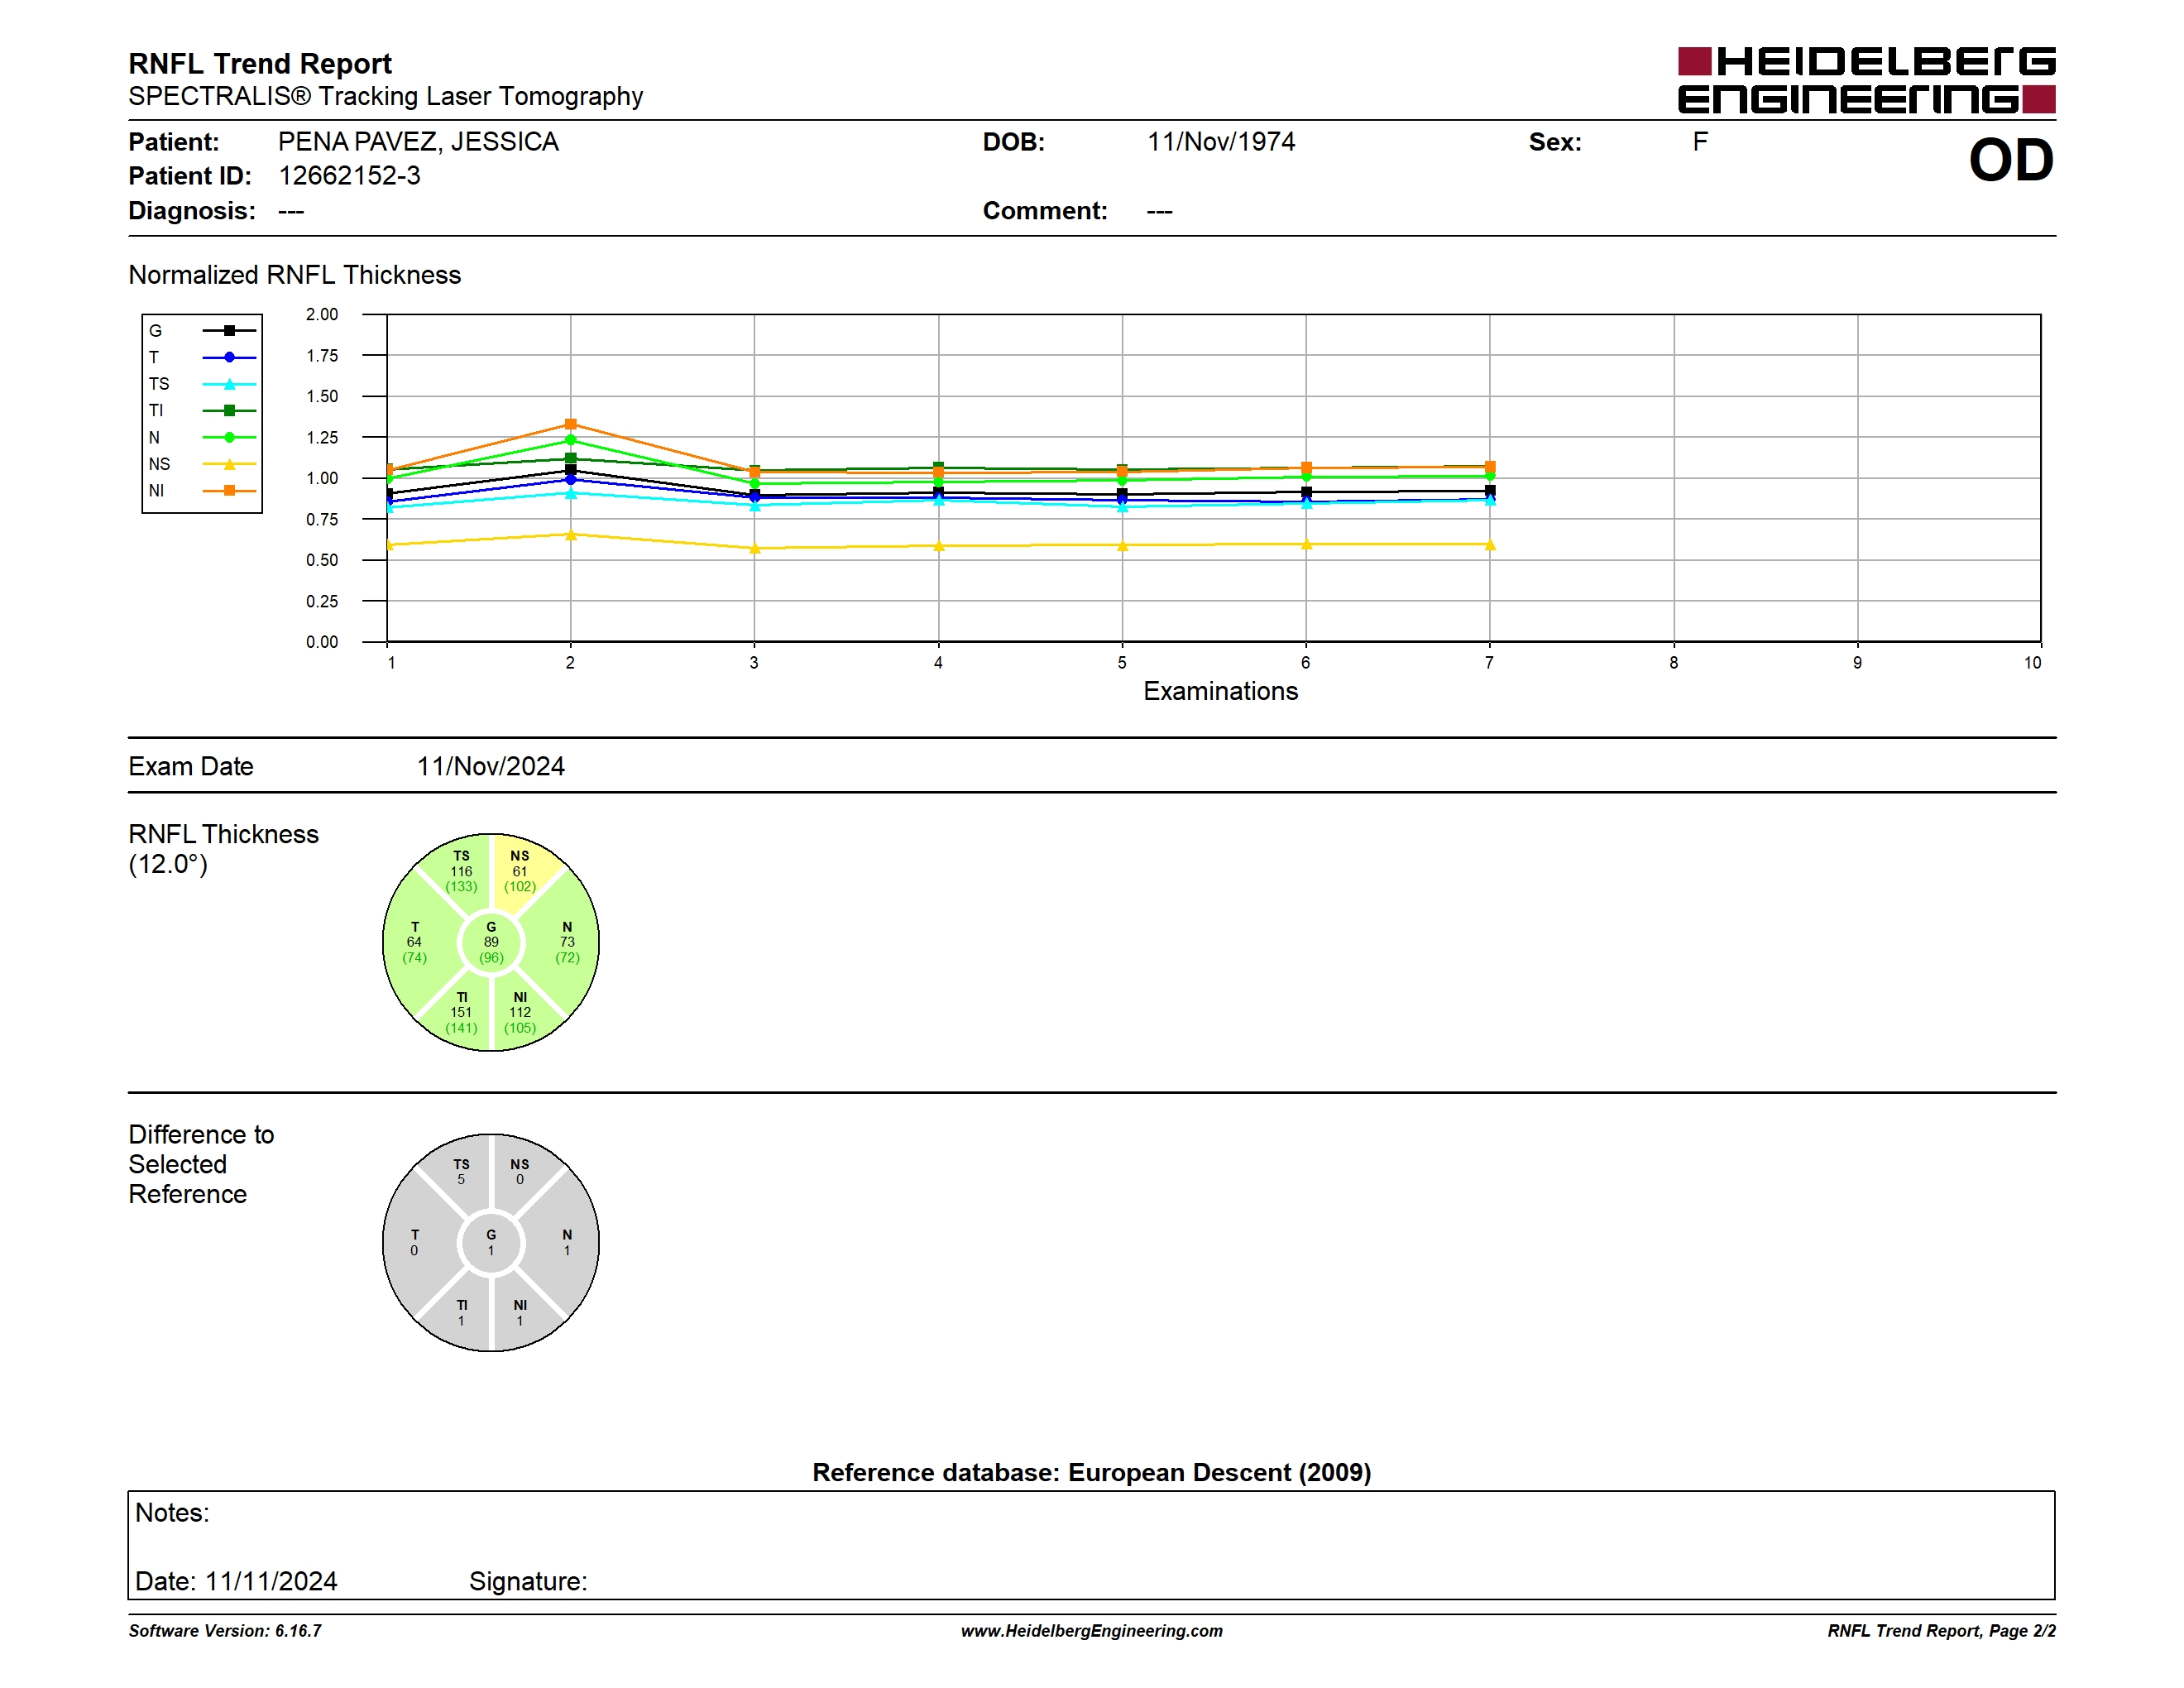Image resolution: width=2184 pixels, height=1688 pixels.
Task: Click 'Difference to Selected Reference' label
Action: 201,1164
